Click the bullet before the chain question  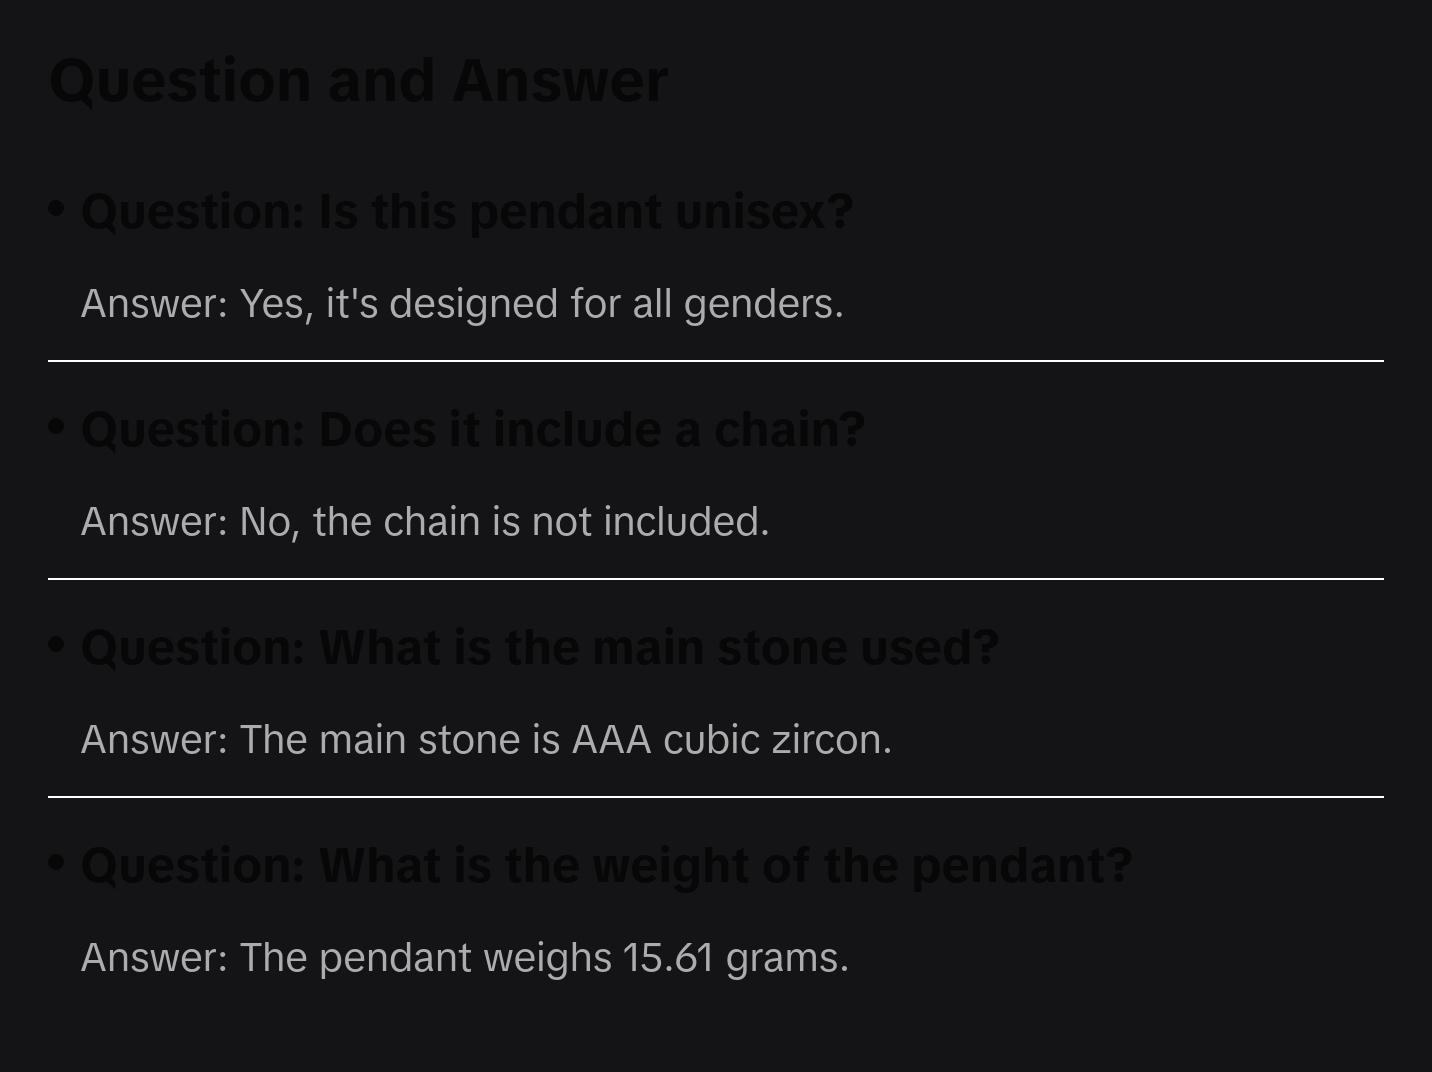(x=57, y=427)
